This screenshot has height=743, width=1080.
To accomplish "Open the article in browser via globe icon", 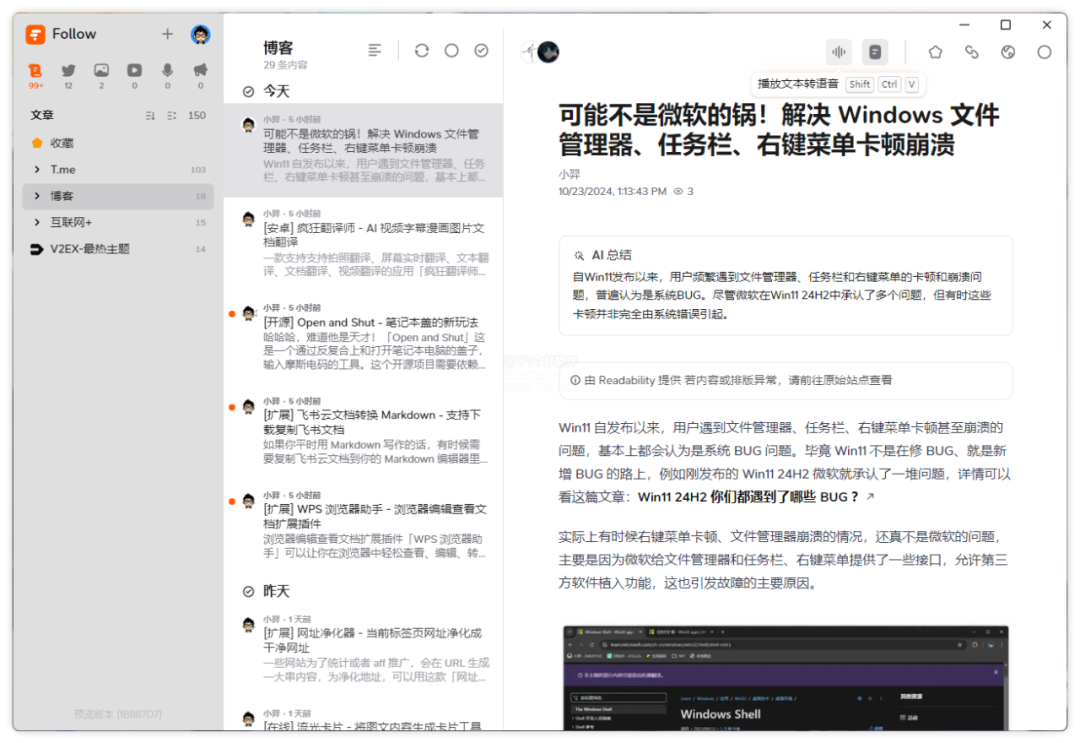I will 1008,52.
